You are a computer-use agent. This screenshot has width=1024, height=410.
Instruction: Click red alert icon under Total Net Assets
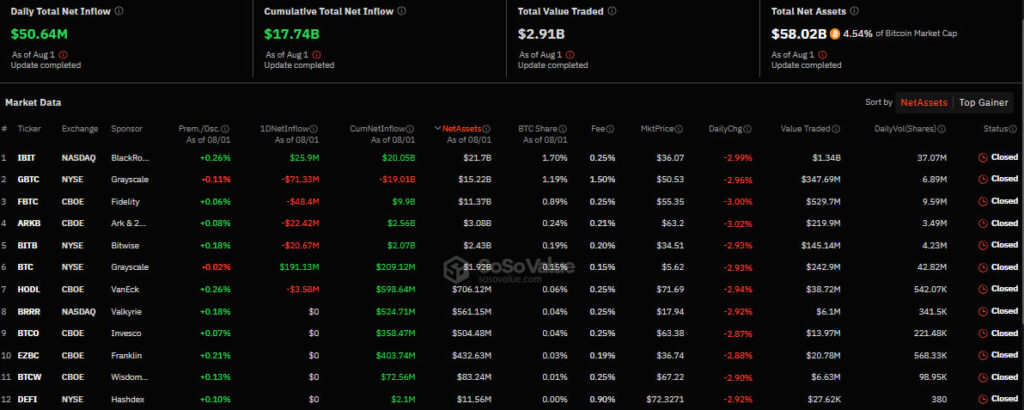tap(822, 55)
